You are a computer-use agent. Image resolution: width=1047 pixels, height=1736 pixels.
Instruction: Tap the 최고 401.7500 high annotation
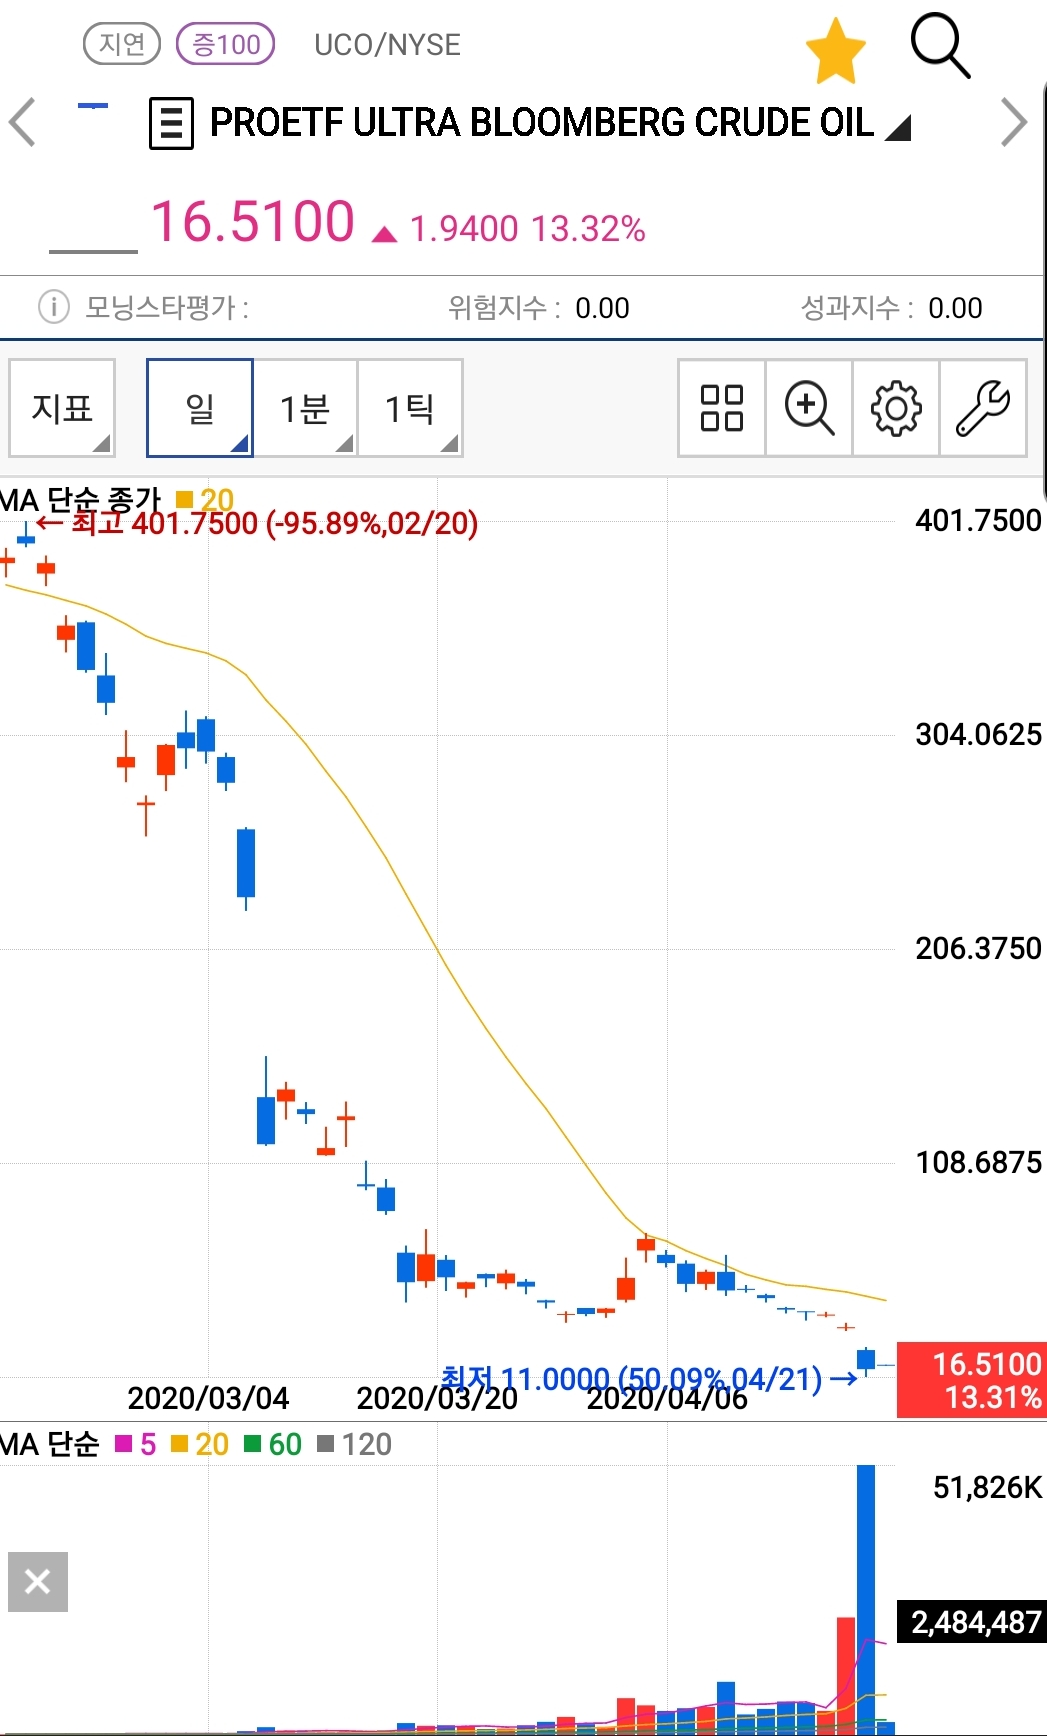(x=257, y=523)
